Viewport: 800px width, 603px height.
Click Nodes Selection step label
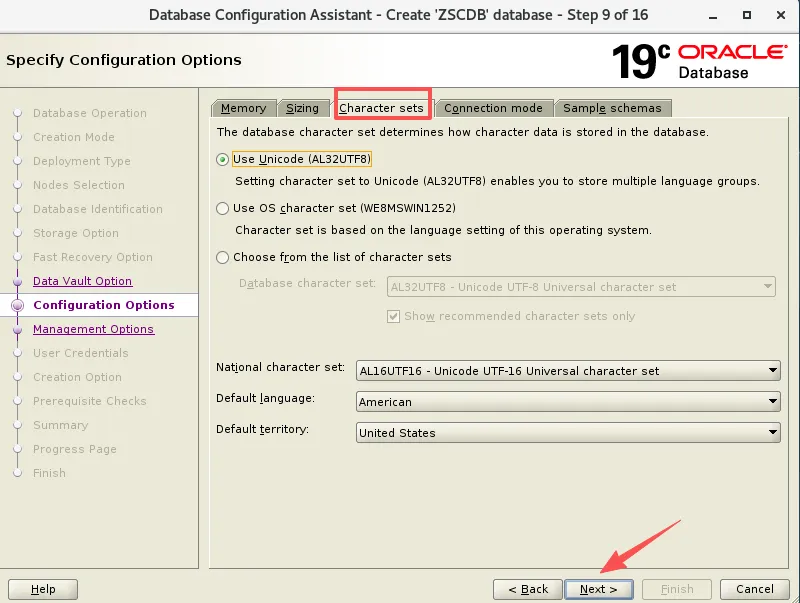[79, 185]
